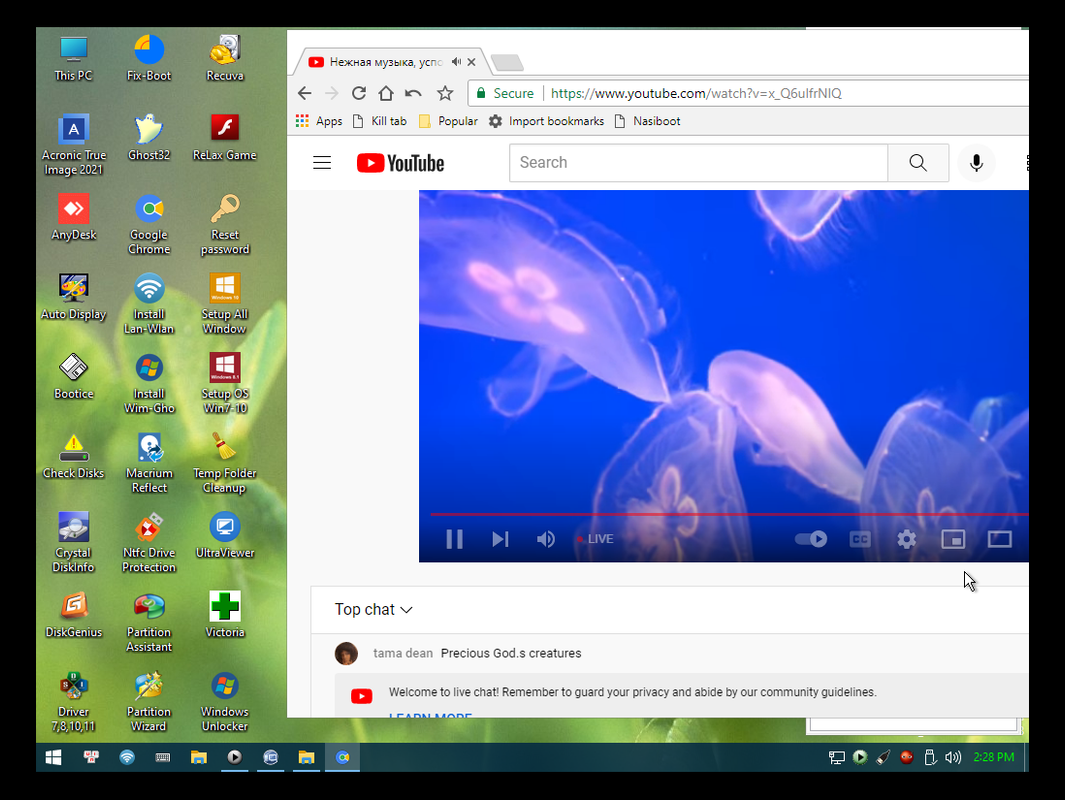Open the Apps bookmark

point(319,121)
